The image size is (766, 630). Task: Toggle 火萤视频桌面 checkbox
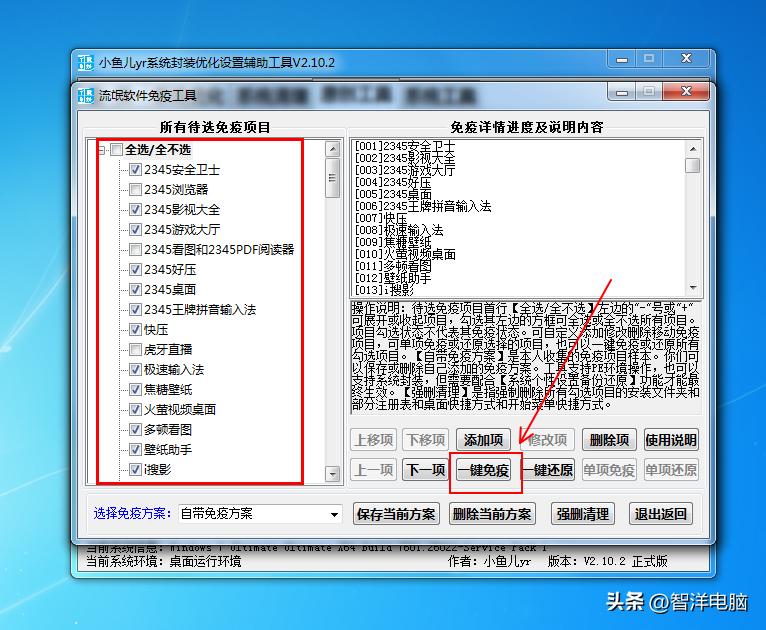click(135, 410)
